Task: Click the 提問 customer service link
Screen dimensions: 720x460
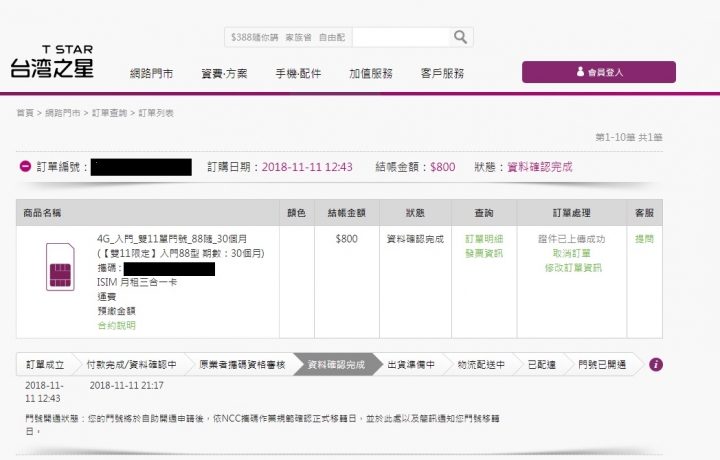Action: [x=644, y=239]
